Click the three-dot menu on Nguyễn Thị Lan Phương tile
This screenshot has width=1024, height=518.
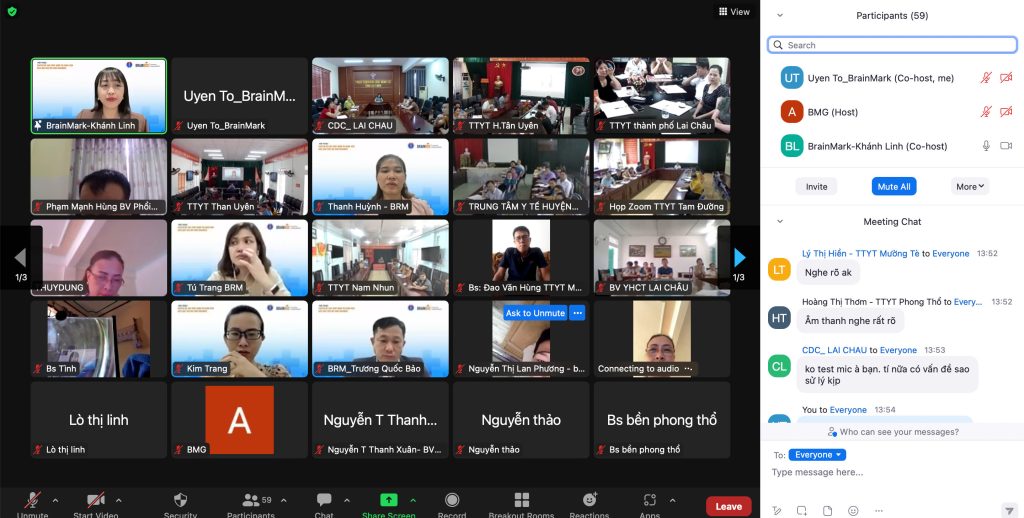[577, 313]
